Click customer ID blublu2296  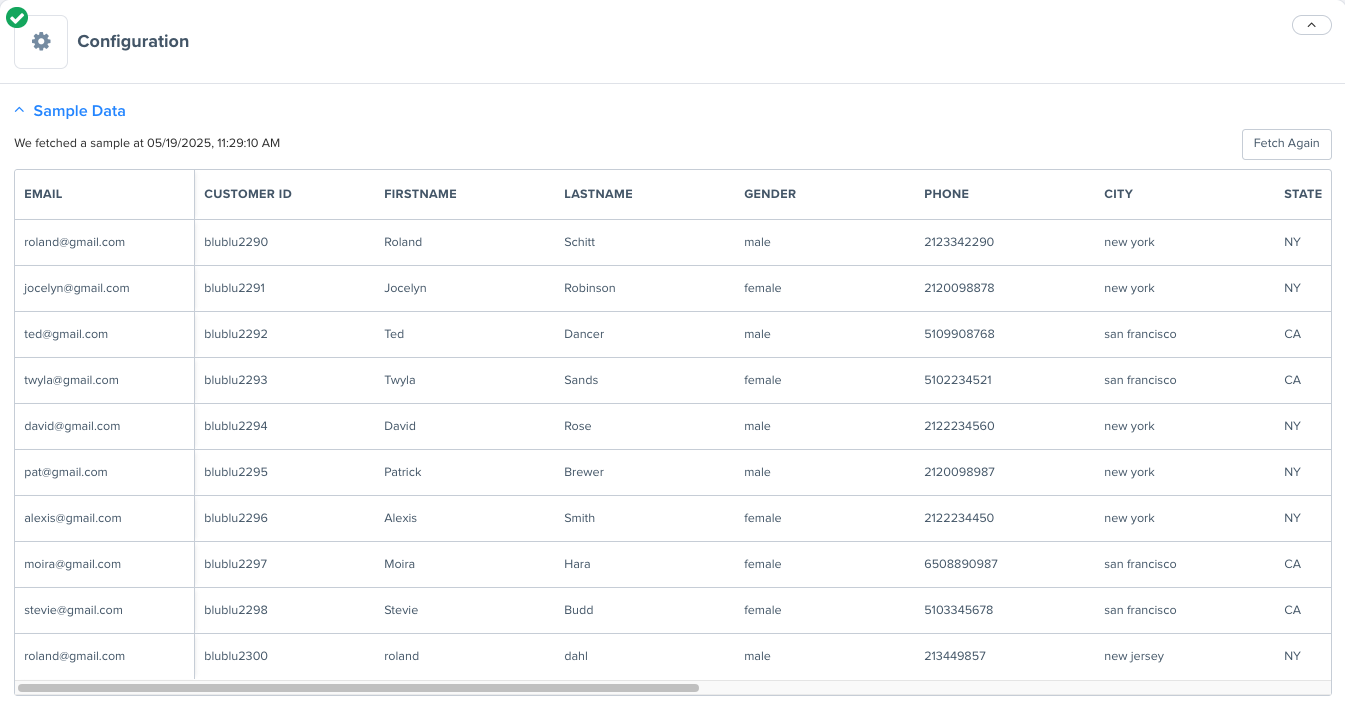point(236,518)
